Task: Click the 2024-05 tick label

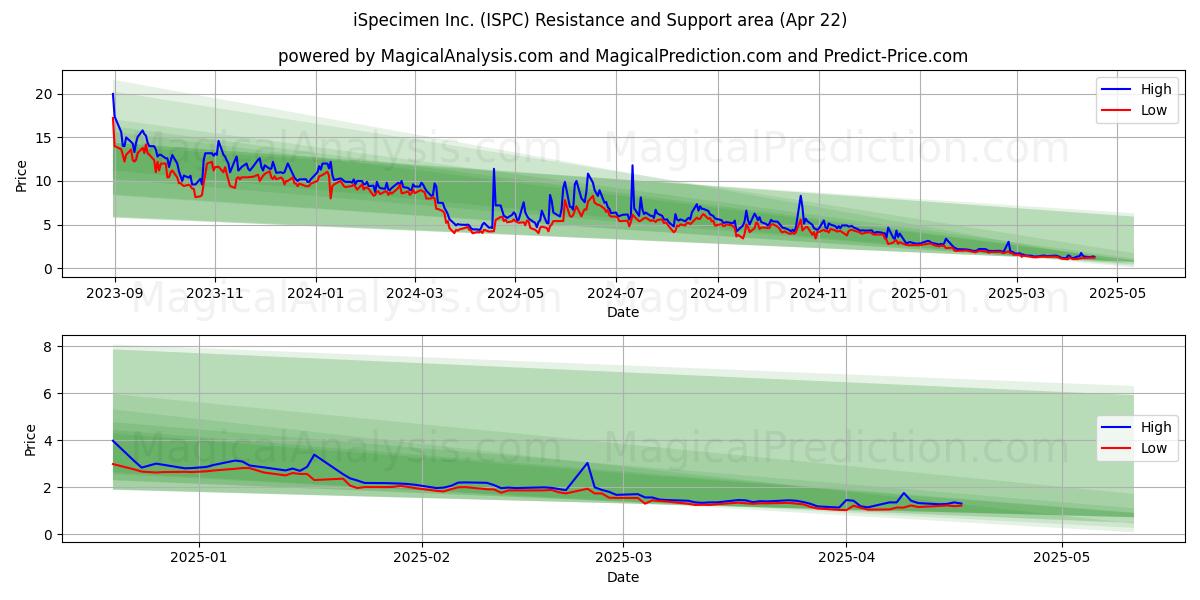Action: (516, 293)
